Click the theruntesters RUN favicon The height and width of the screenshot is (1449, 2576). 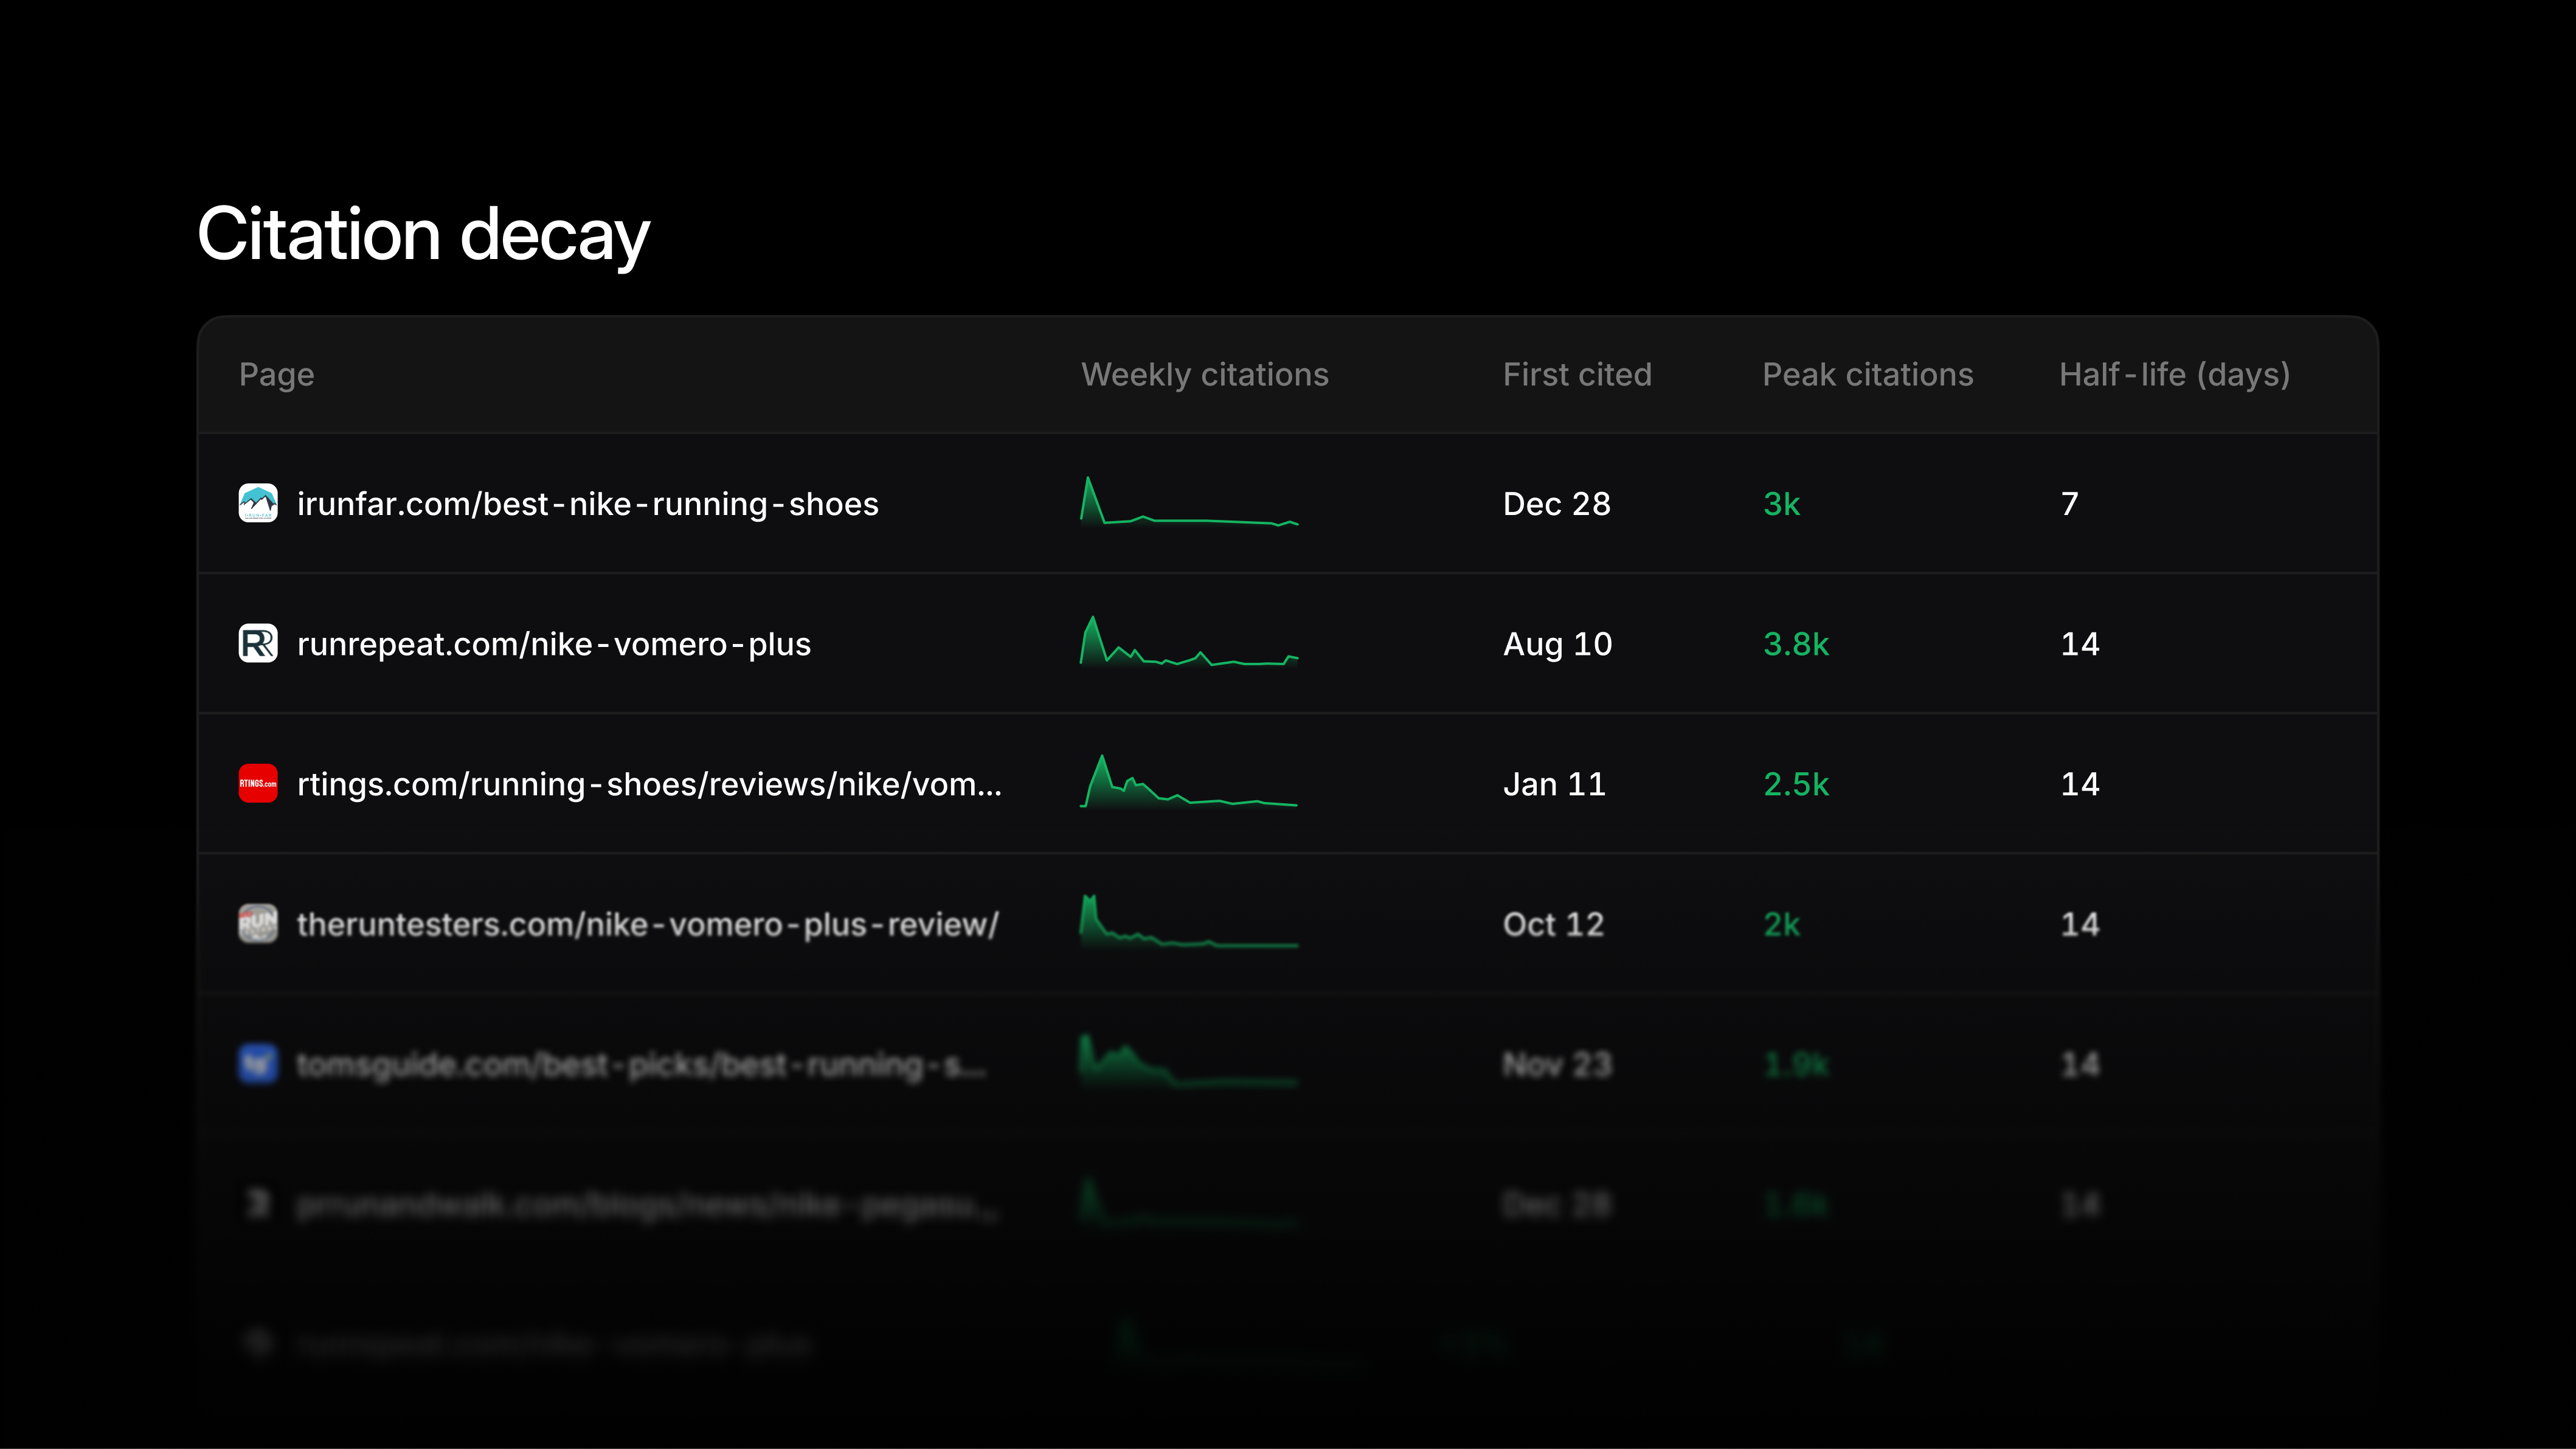click(258, 923)
